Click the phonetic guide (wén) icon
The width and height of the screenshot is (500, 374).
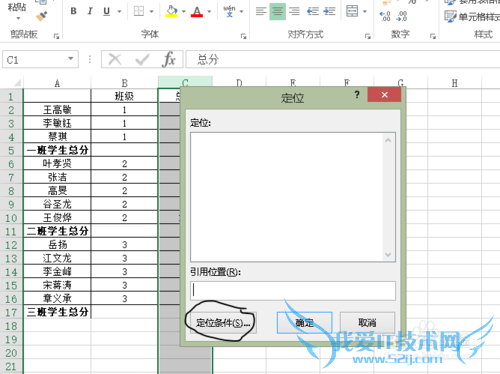point(229,11)
